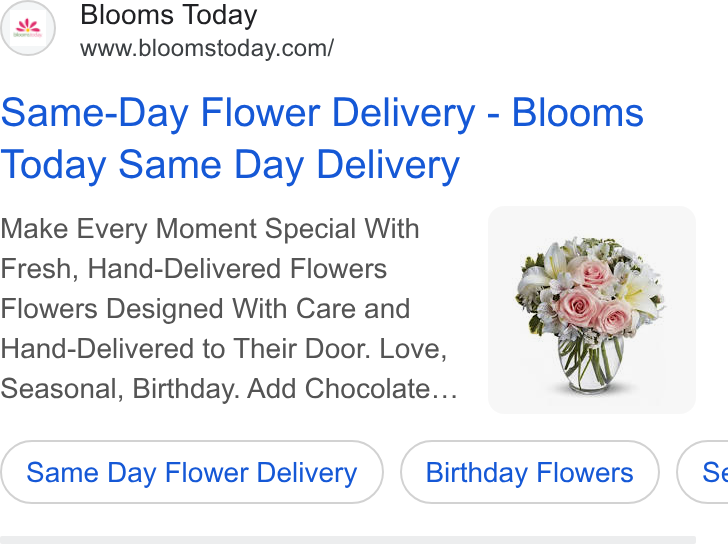728x544 pixels.
Task: Click the 'Flowers Designed With Care' text line
Action: pyautogui.click(x=205, y=309)
